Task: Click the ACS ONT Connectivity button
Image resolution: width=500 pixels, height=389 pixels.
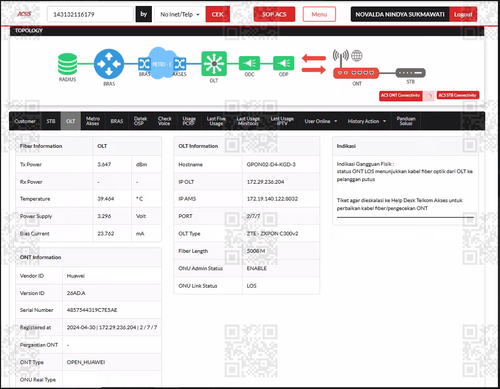Action: click(401, 95)
